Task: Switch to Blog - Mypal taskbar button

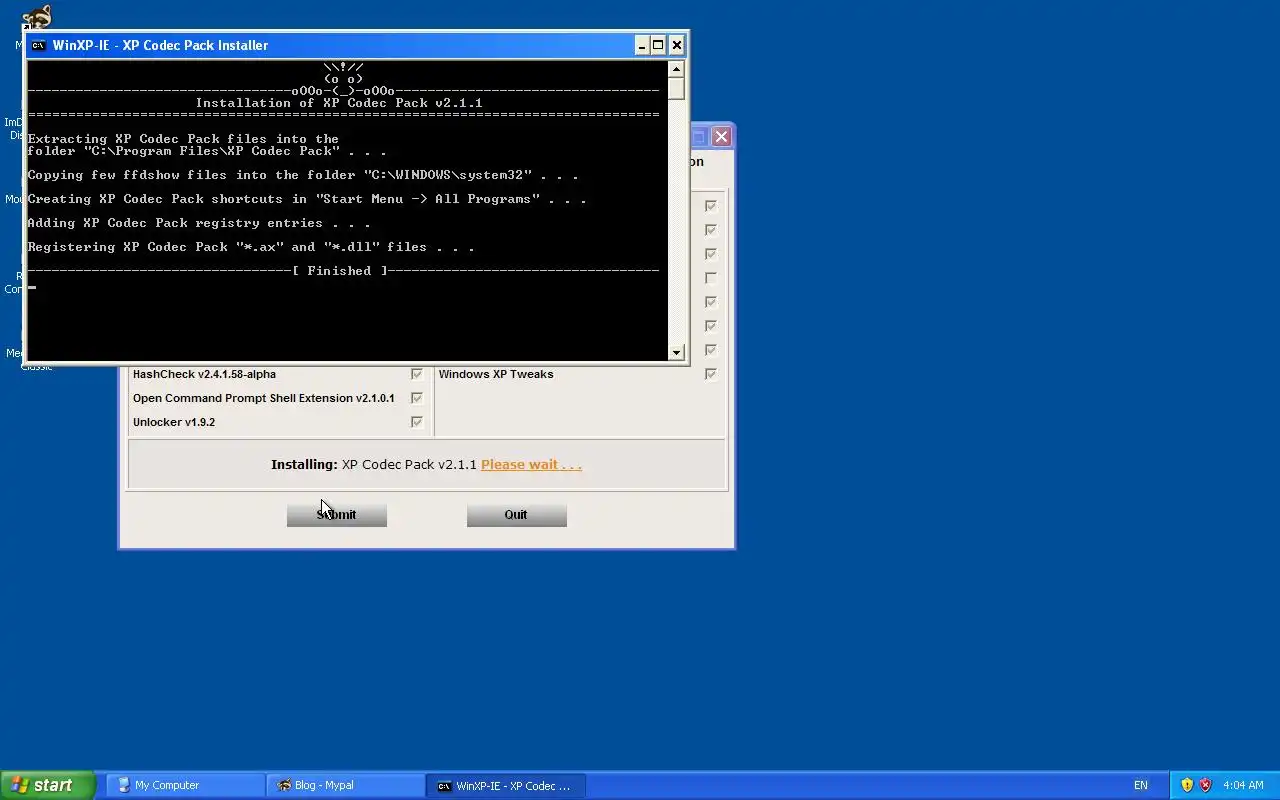Action: (x=345, y=785)
